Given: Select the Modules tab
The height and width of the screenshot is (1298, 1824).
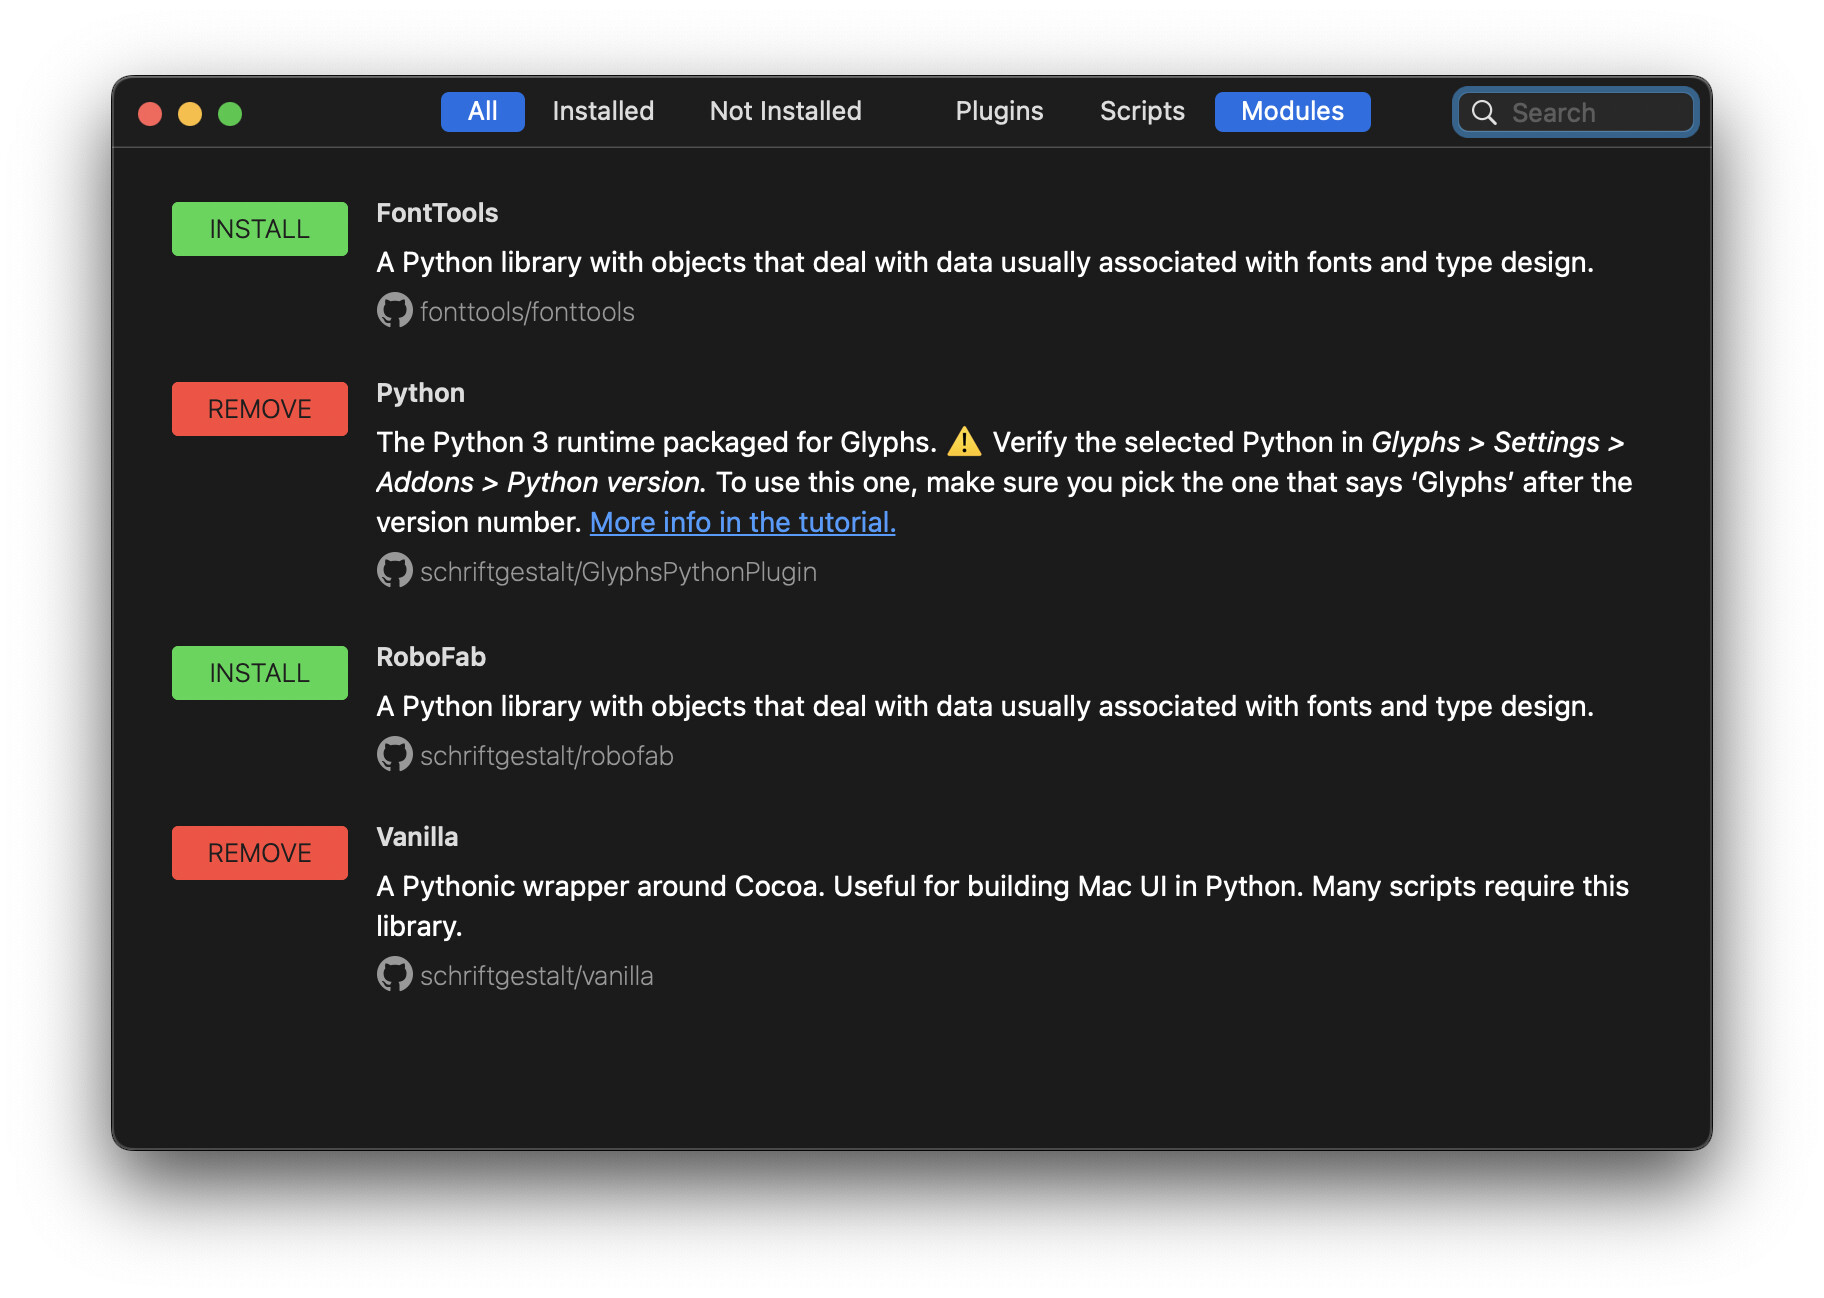Looking at the screenshot, I should (x=1292, y=111).
